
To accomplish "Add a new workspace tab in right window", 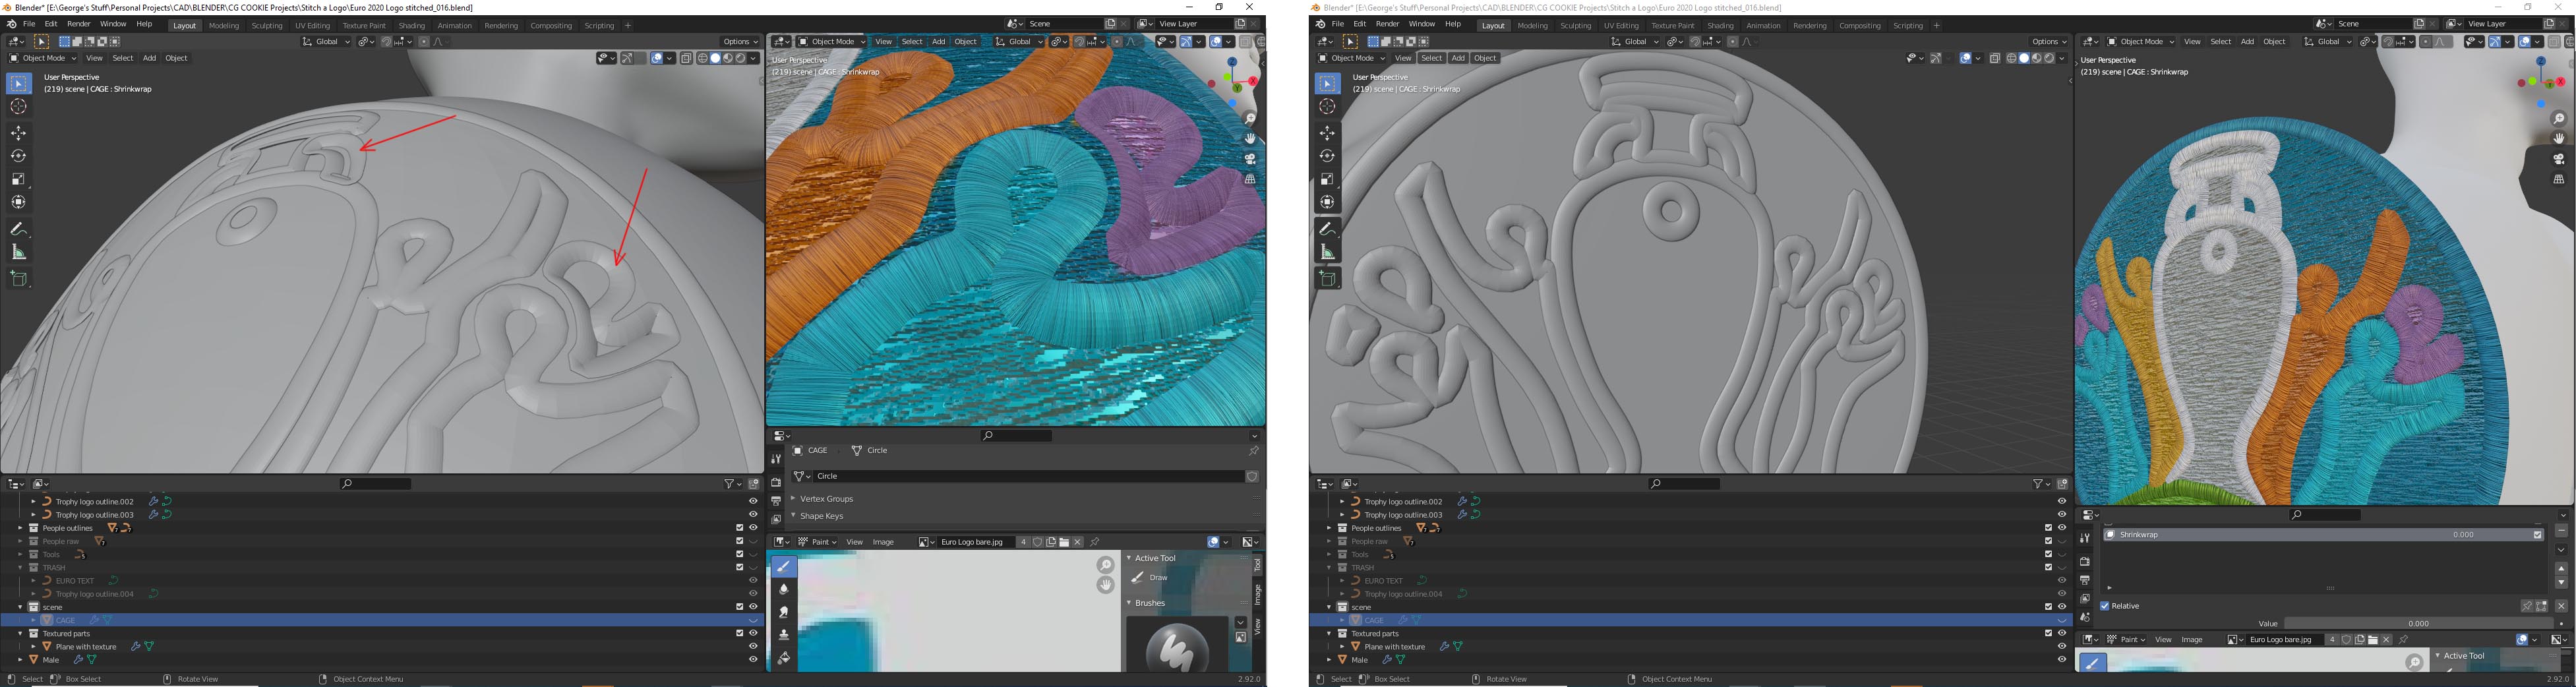I will pos(1937,26).
